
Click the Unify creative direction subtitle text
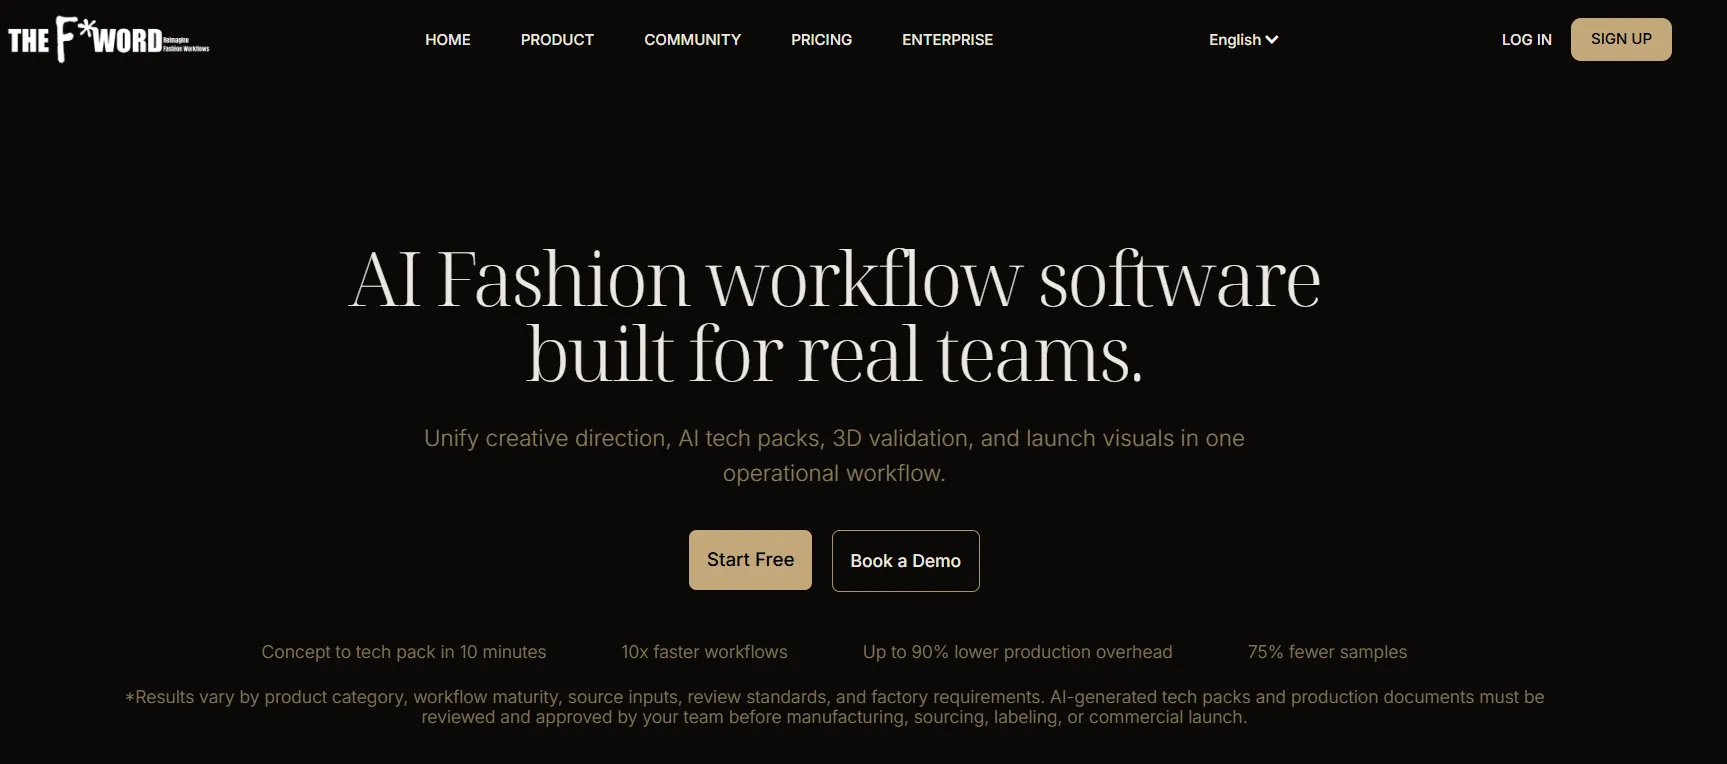(834, 456)
